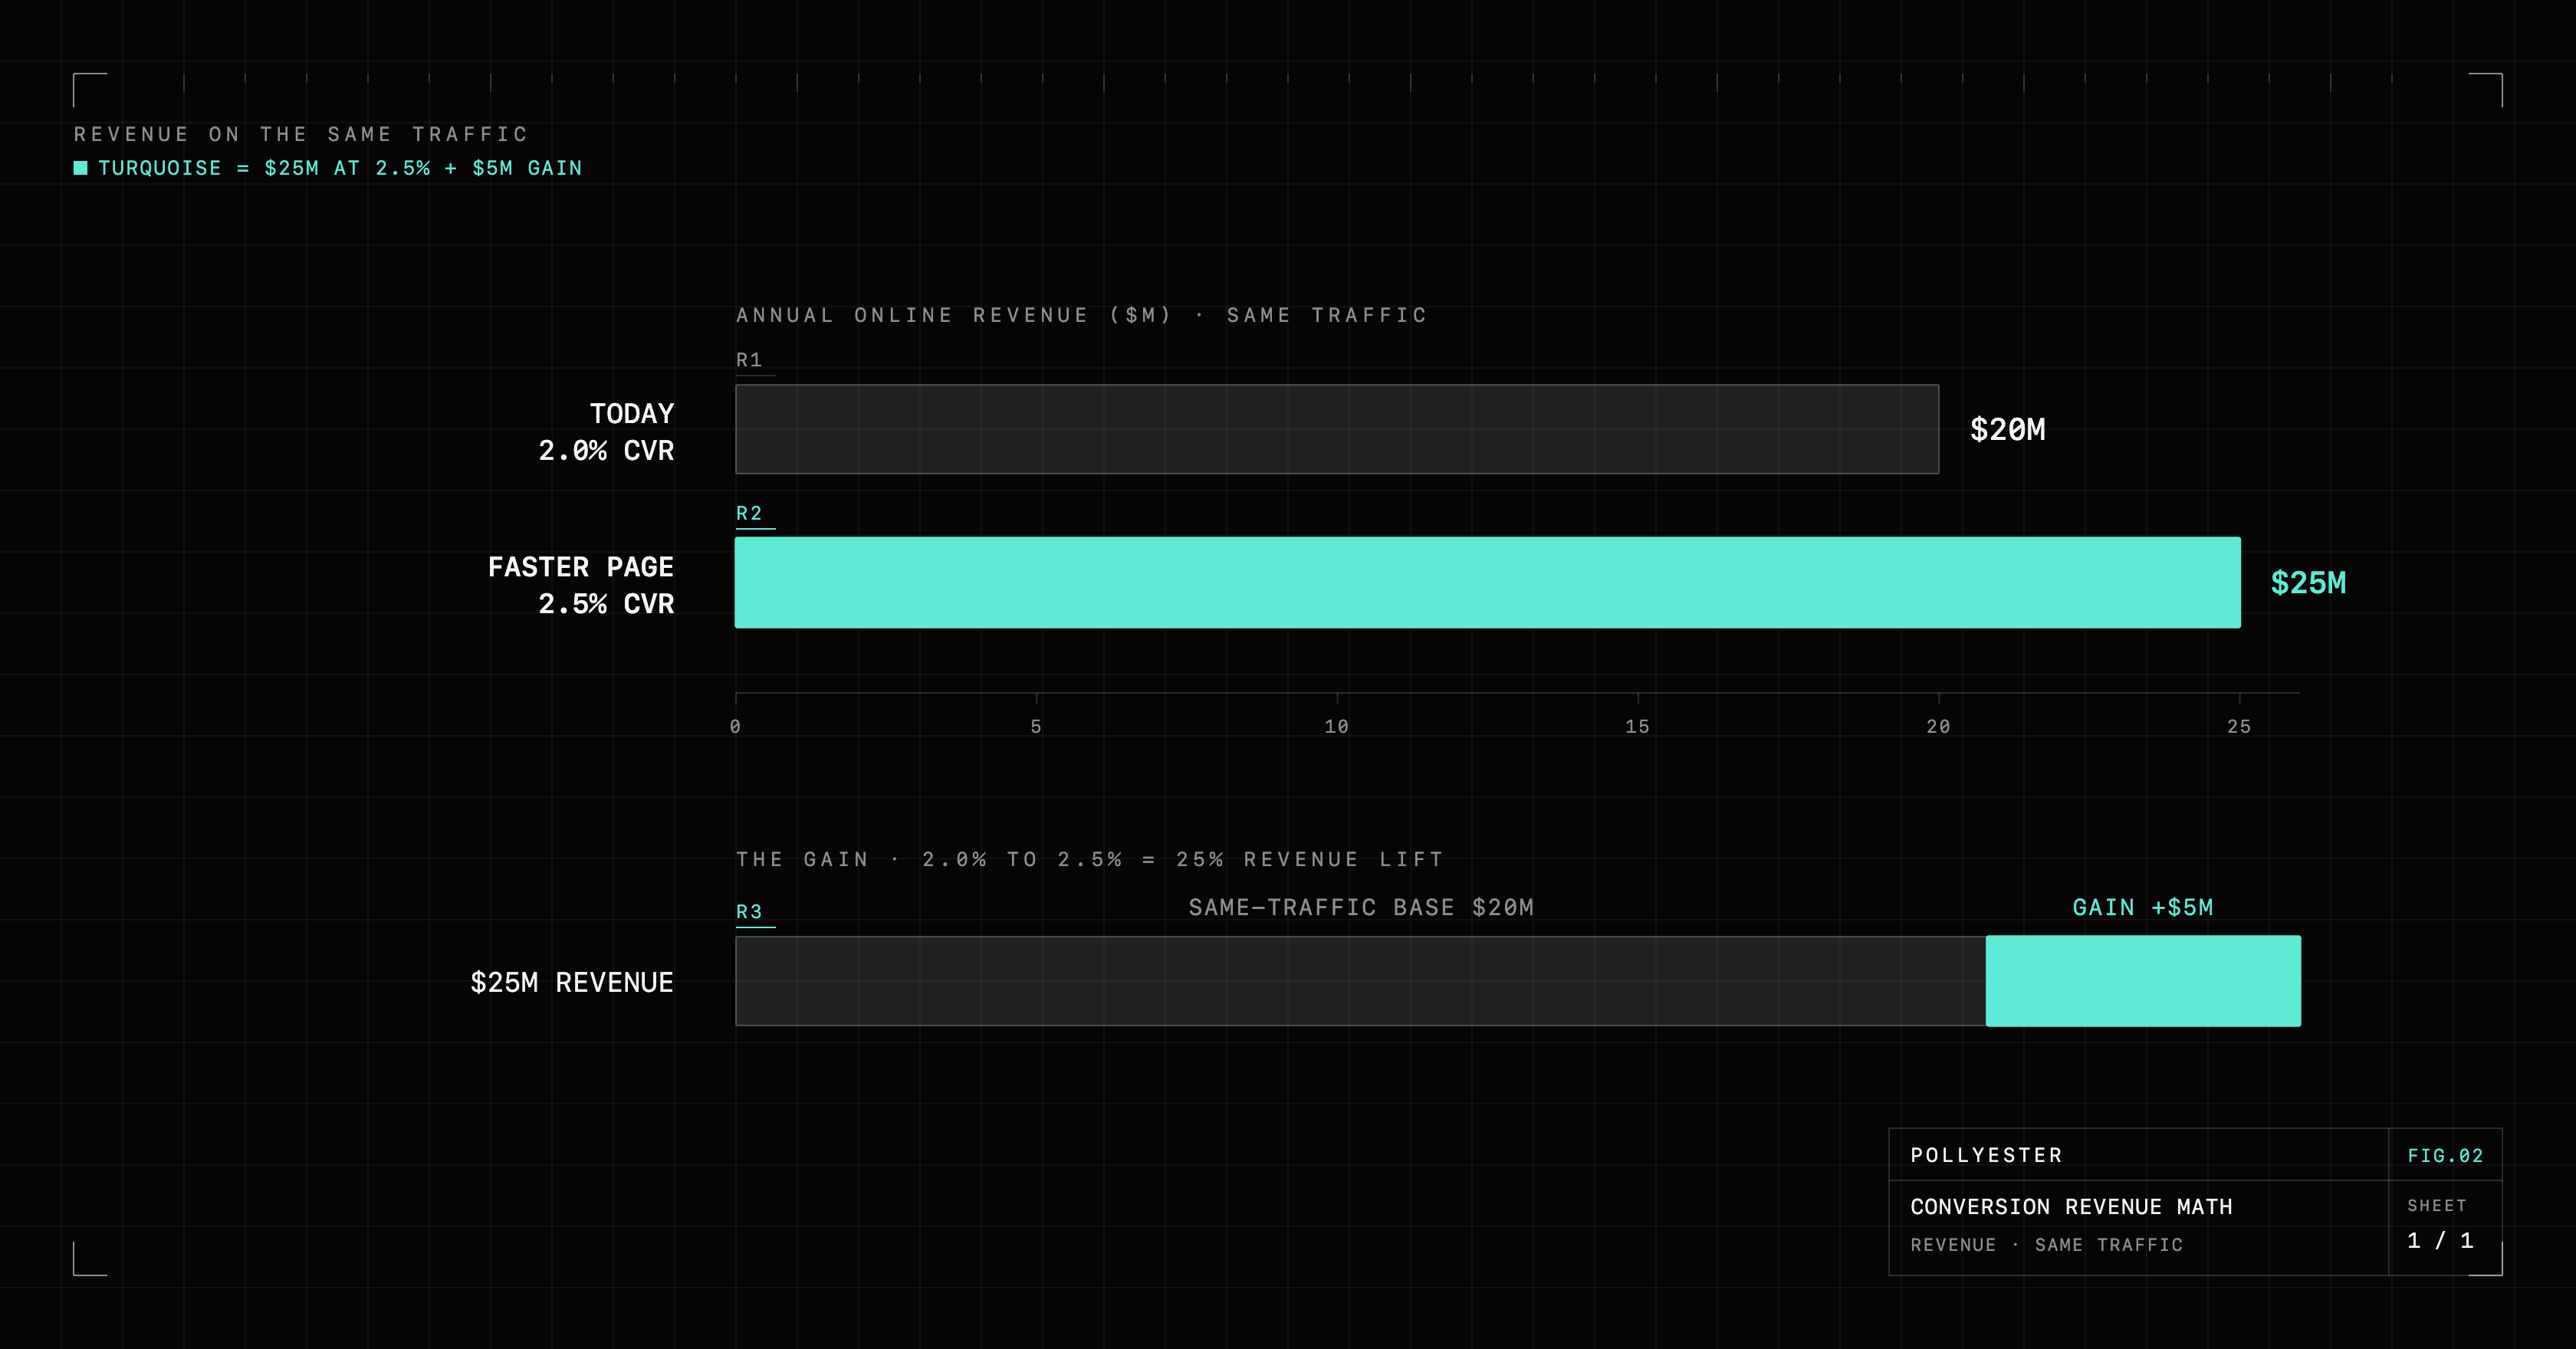Click the Same-Traffic Base $20M label
The width and height of the screenshot is (2576, 1349).
[x=1361, y=907]
